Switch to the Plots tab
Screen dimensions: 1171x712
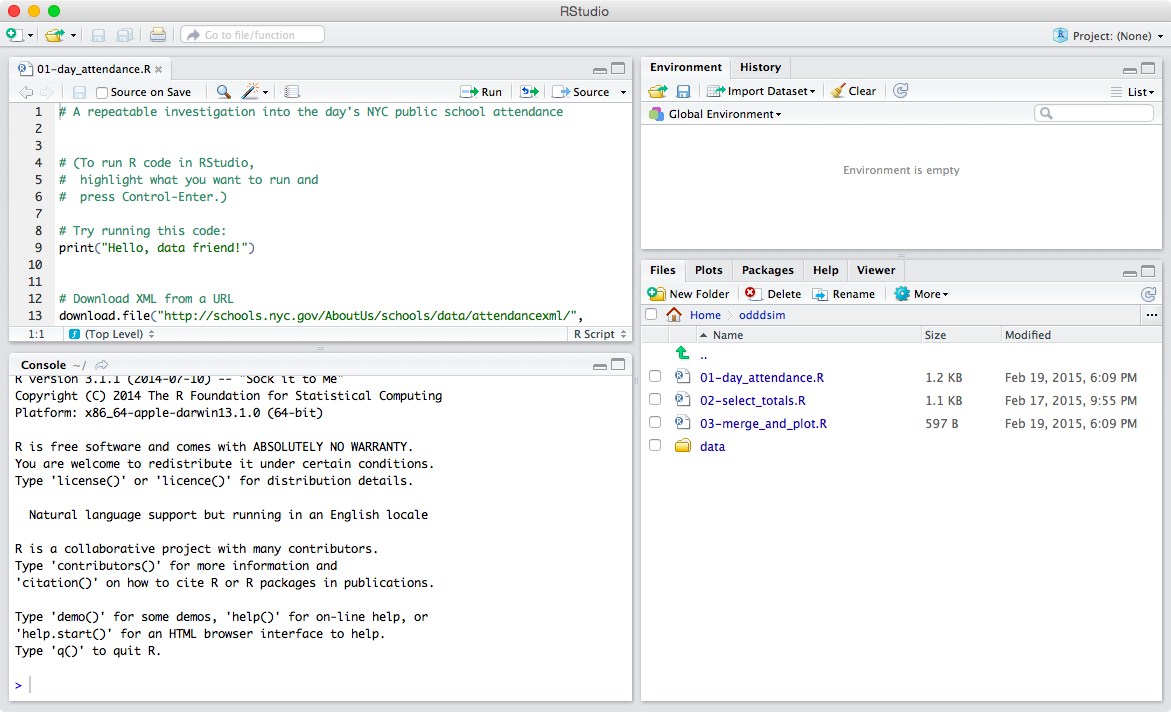coord(709,270)
